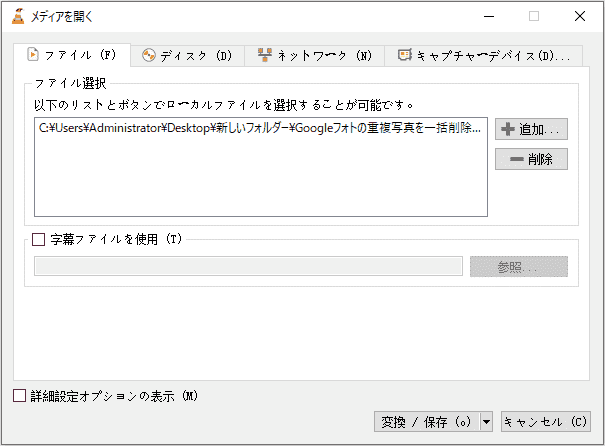The image size is (605, 446).
Task: Click the capture device icon on the tab
Action: point(405,55)
